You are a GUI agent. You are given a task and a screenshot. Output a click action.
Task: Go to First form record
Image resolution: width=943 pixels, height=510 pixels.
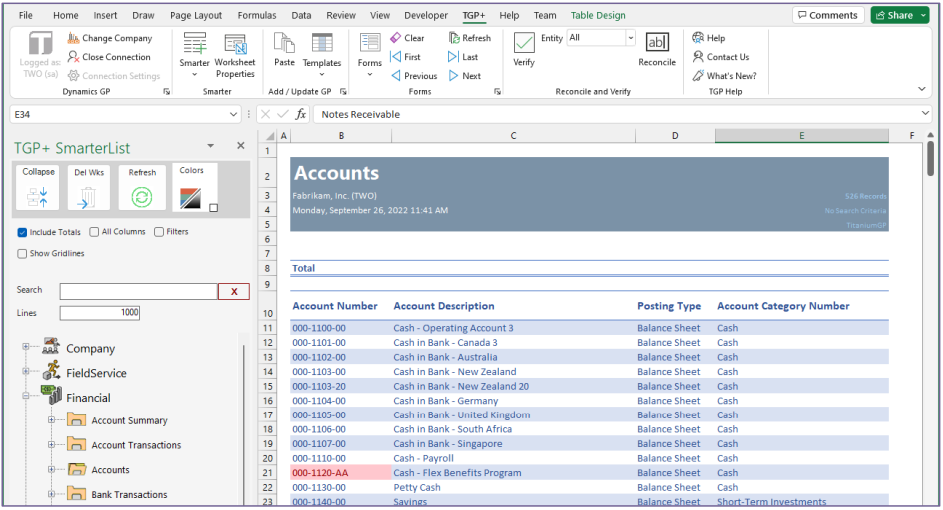[x=405, y=57]
